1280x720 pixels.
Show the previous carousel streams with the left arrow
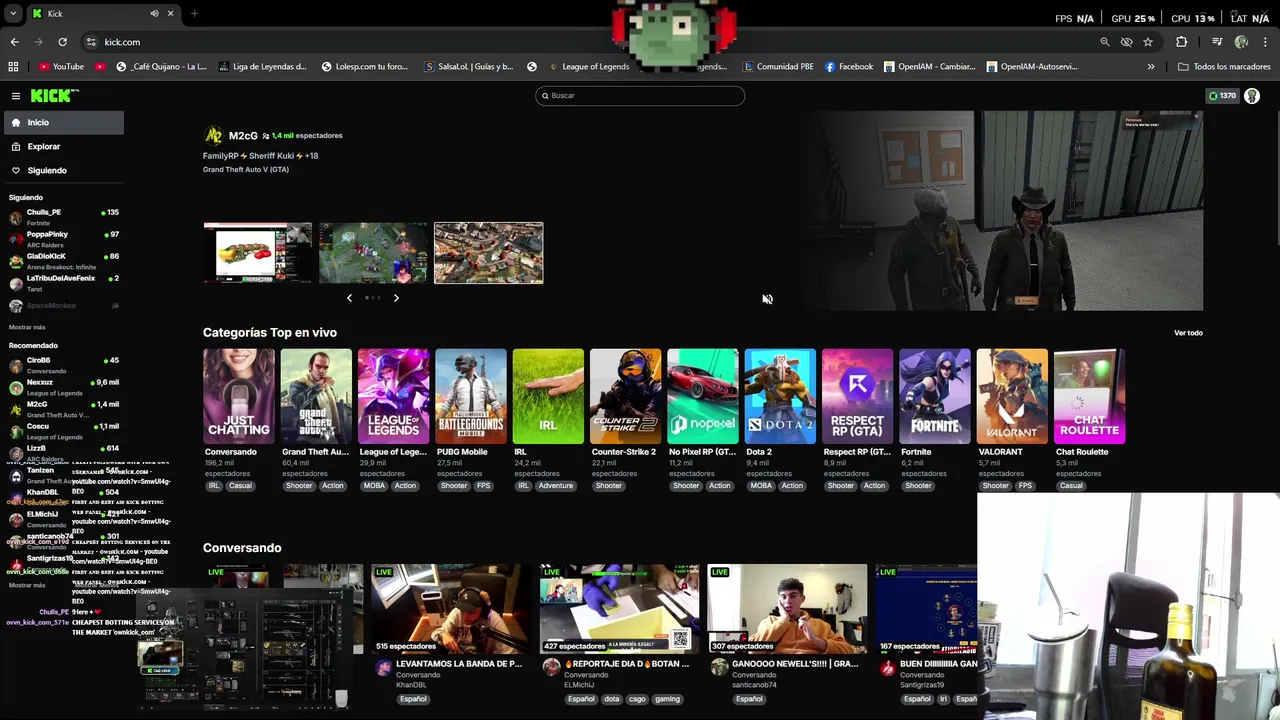[x=349, y=298]
